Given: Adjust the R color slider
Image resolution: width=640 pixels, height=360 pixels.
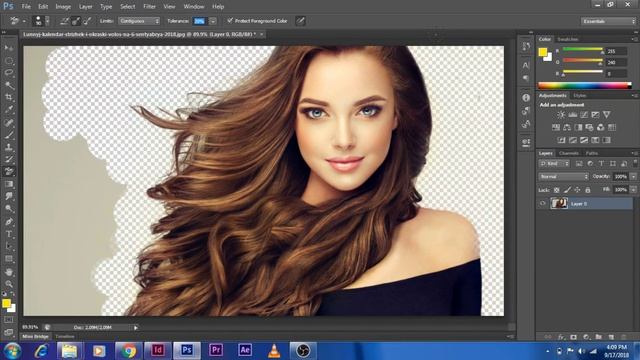Looking at the screenshot, I should click(x=583, y=50).
